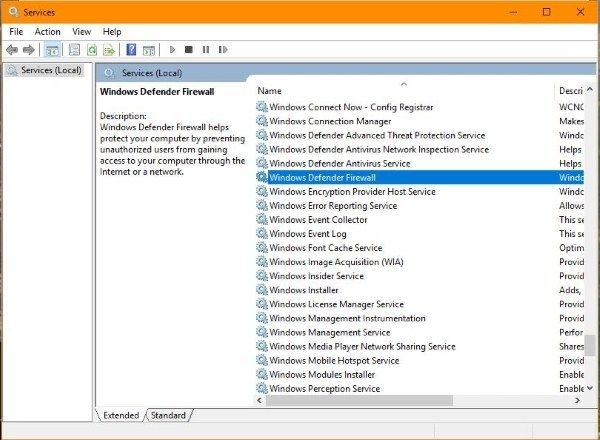Viewport: 600px width, 440px height.
Task: Open Properties from the toolbar icon
Action: pyautogui.click(x=73, y=49)
